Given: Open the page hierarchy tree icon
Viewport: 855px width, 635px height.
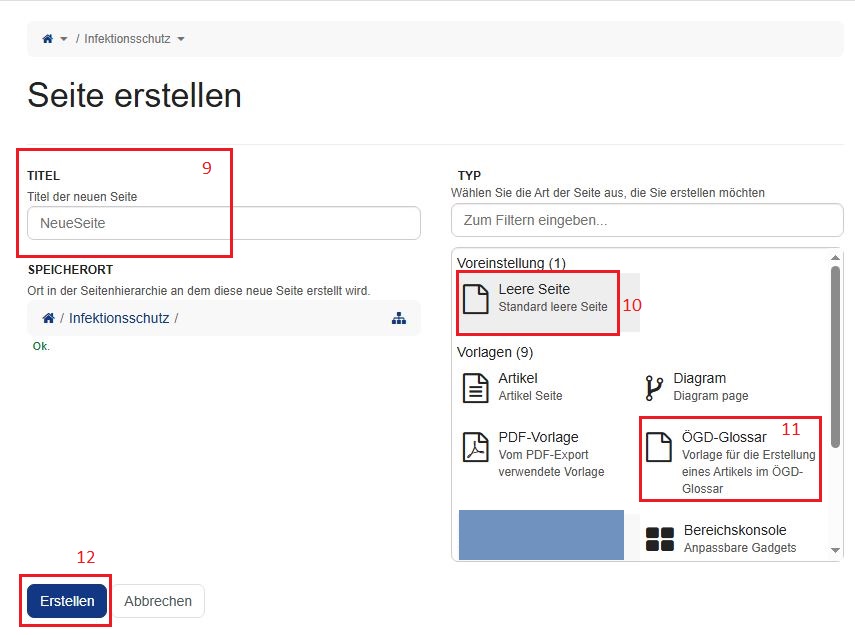Looking at the screenshot, I should 399,318.
